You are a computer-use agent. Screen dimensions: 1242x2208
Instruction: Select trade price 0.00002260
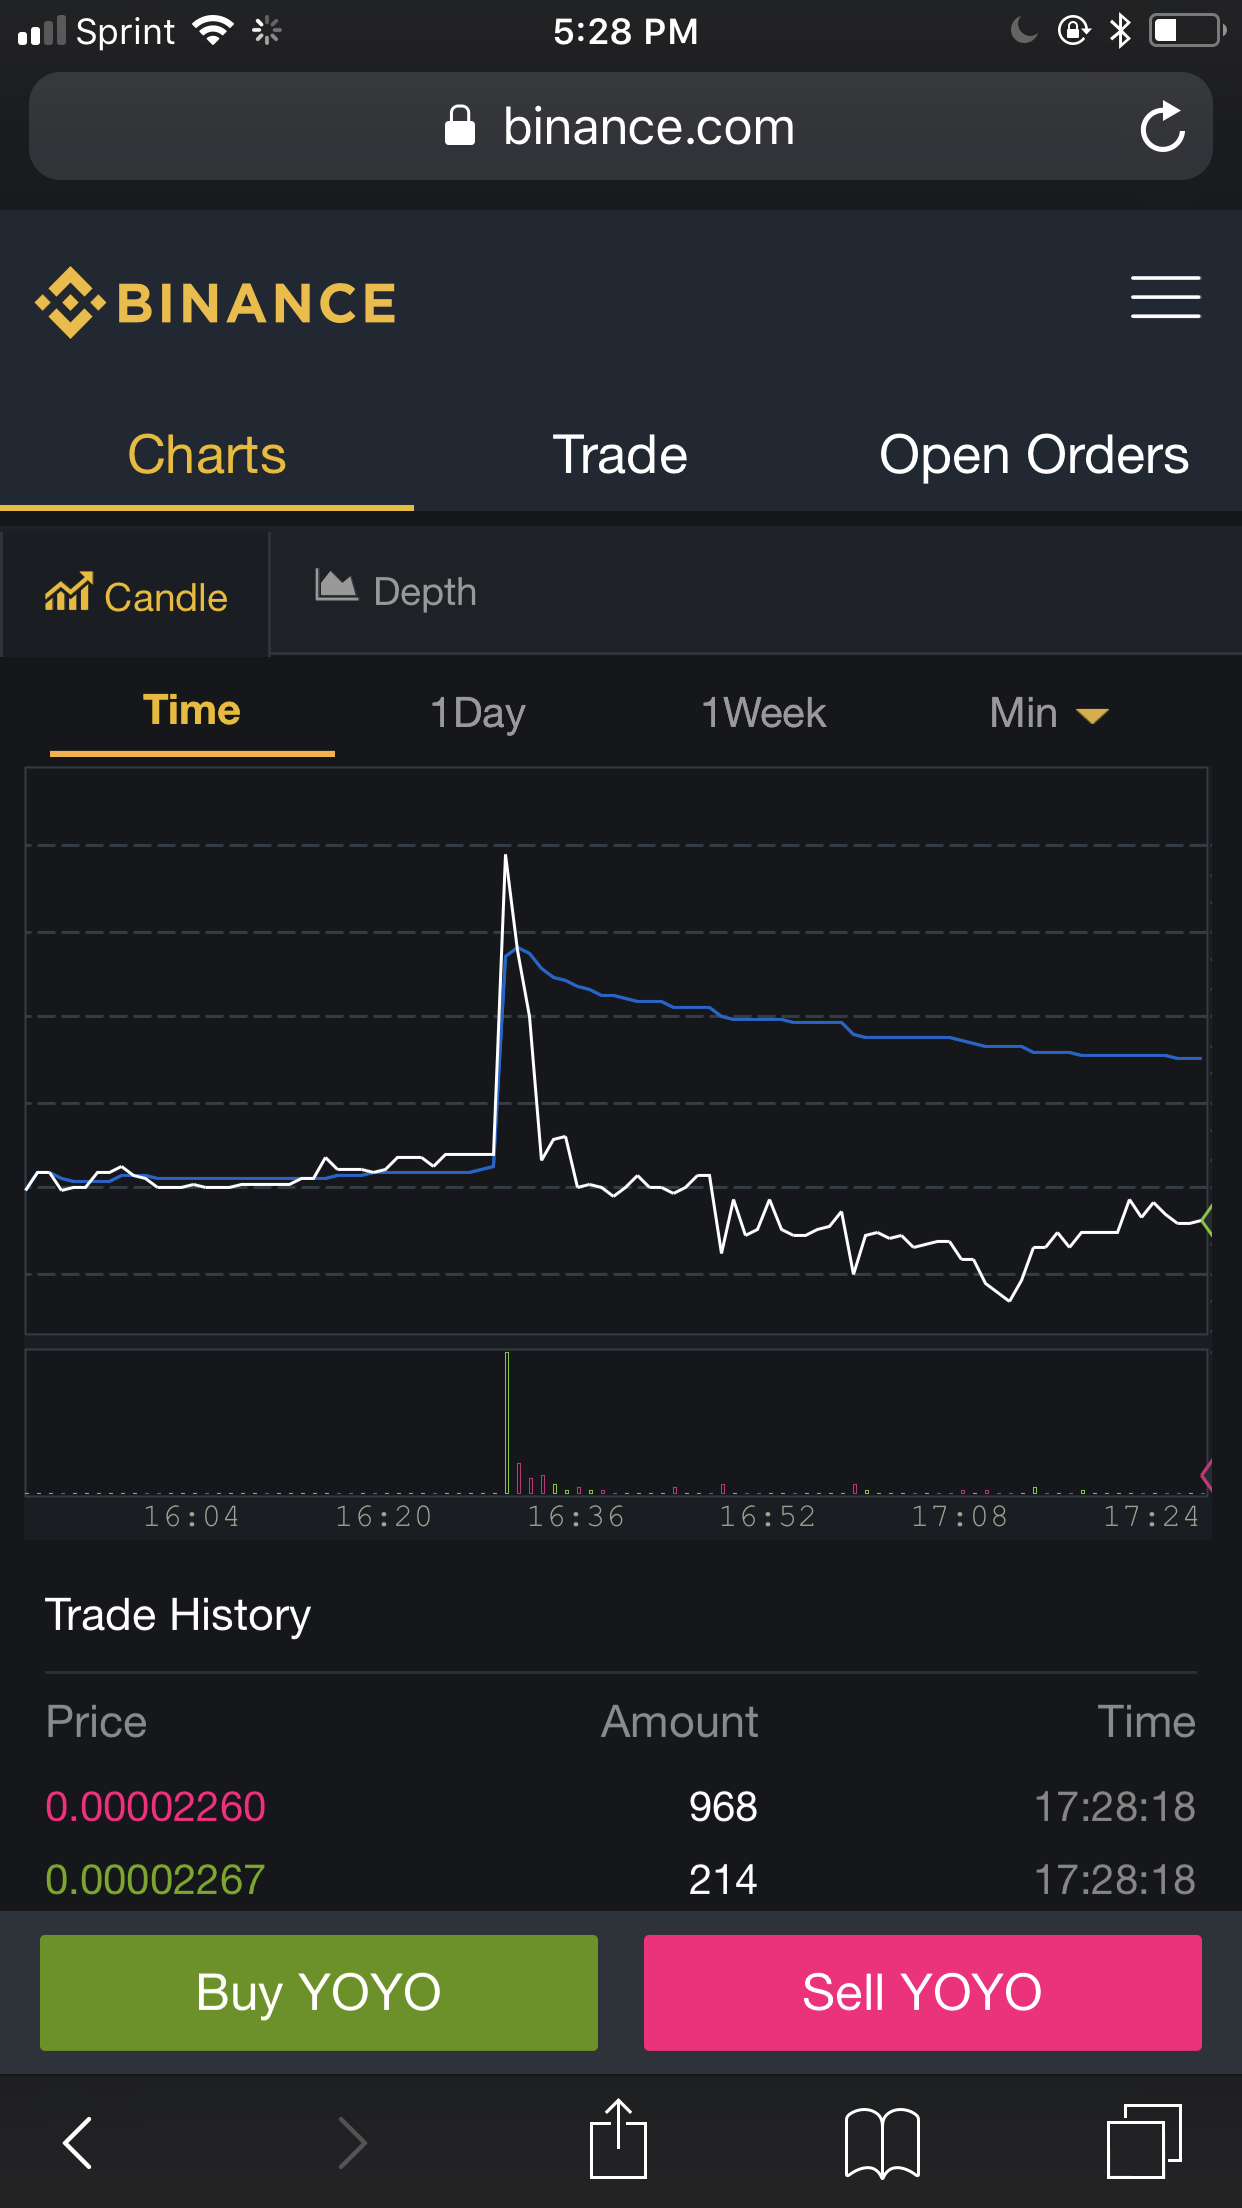coord(156,1806)
